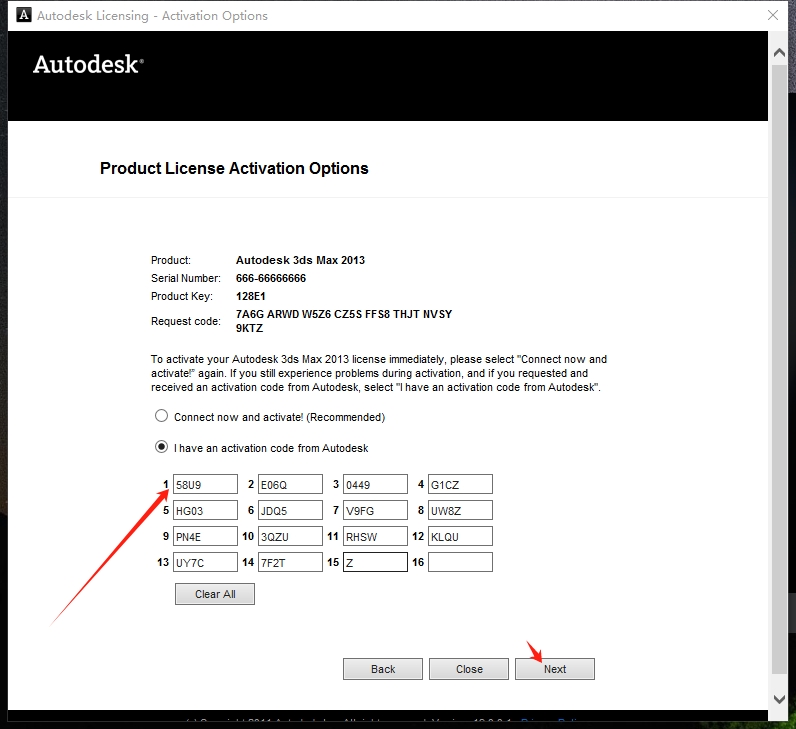The image size is (796, 729).
Task: Select activation field 7 with V9FG
Action: point(375,511)
